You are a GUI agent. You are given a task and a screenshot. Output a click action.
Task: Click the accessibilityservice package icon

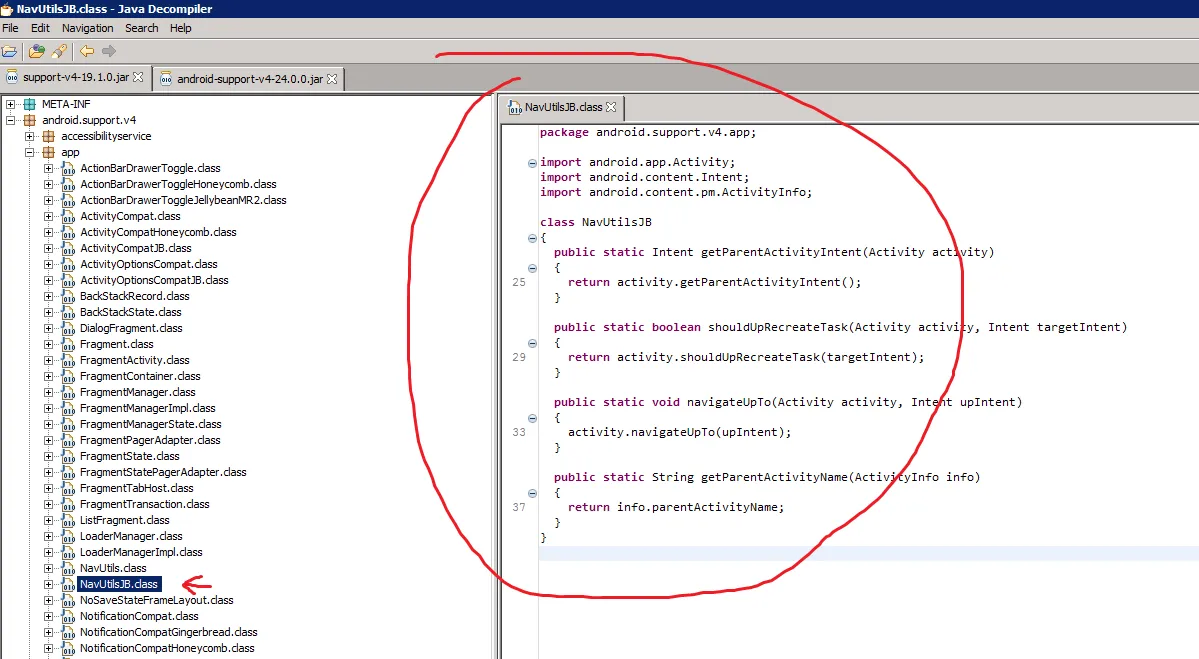click(x=49, y=136)
